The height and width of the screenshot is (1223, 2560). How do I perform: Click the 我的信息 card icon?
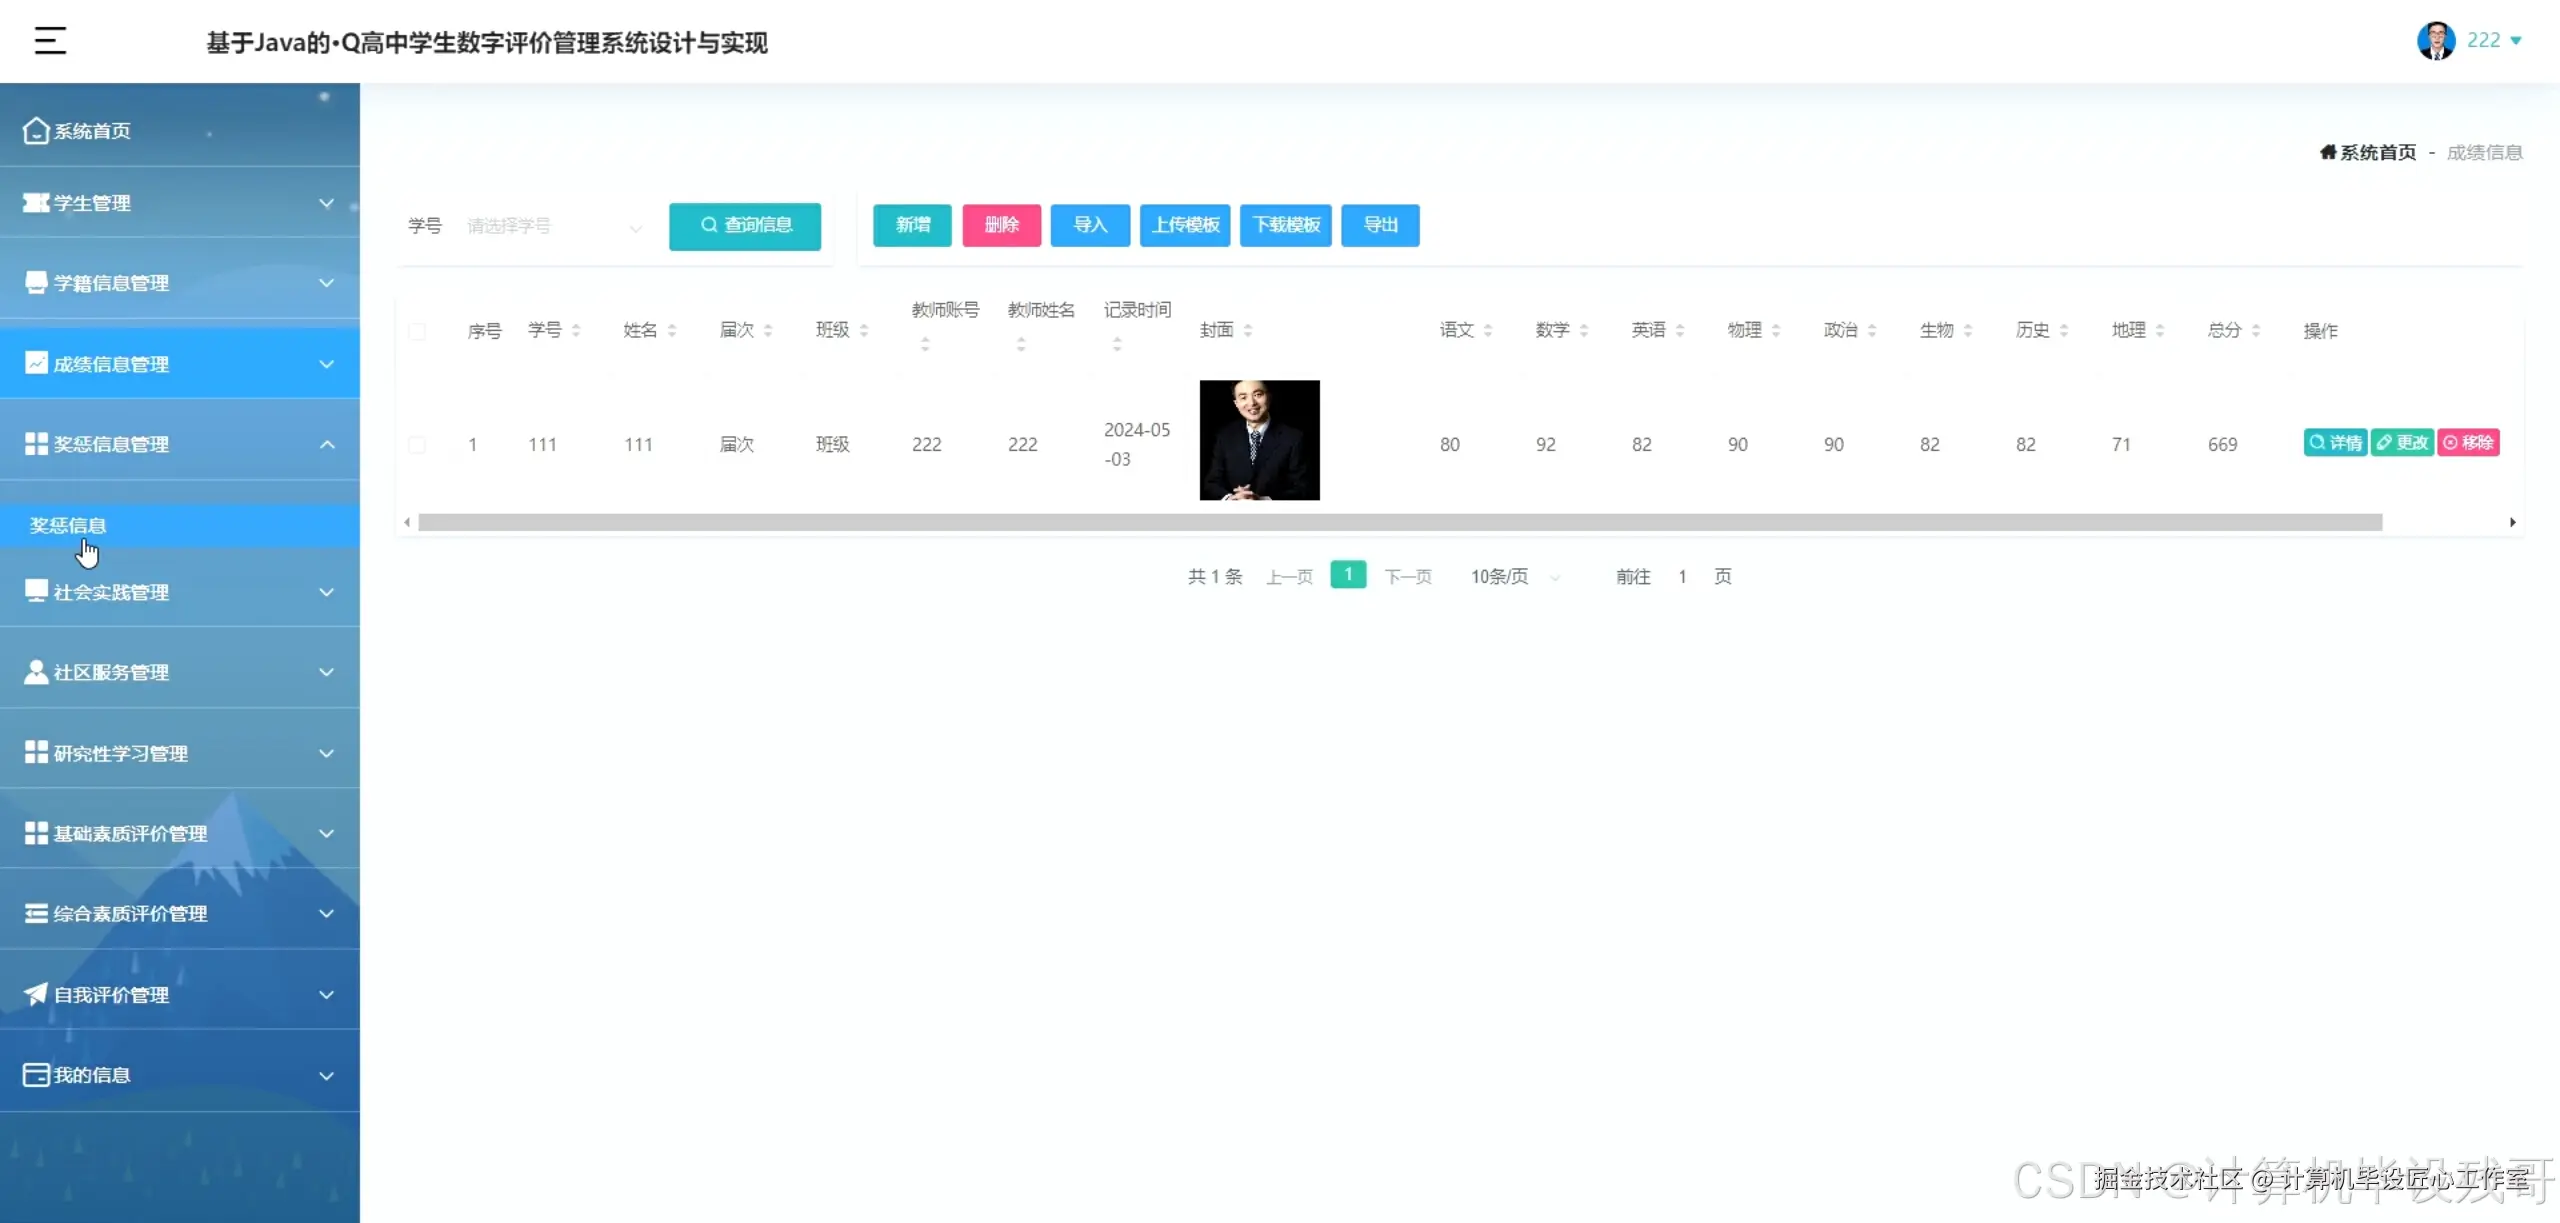[x=36, y=1075]
